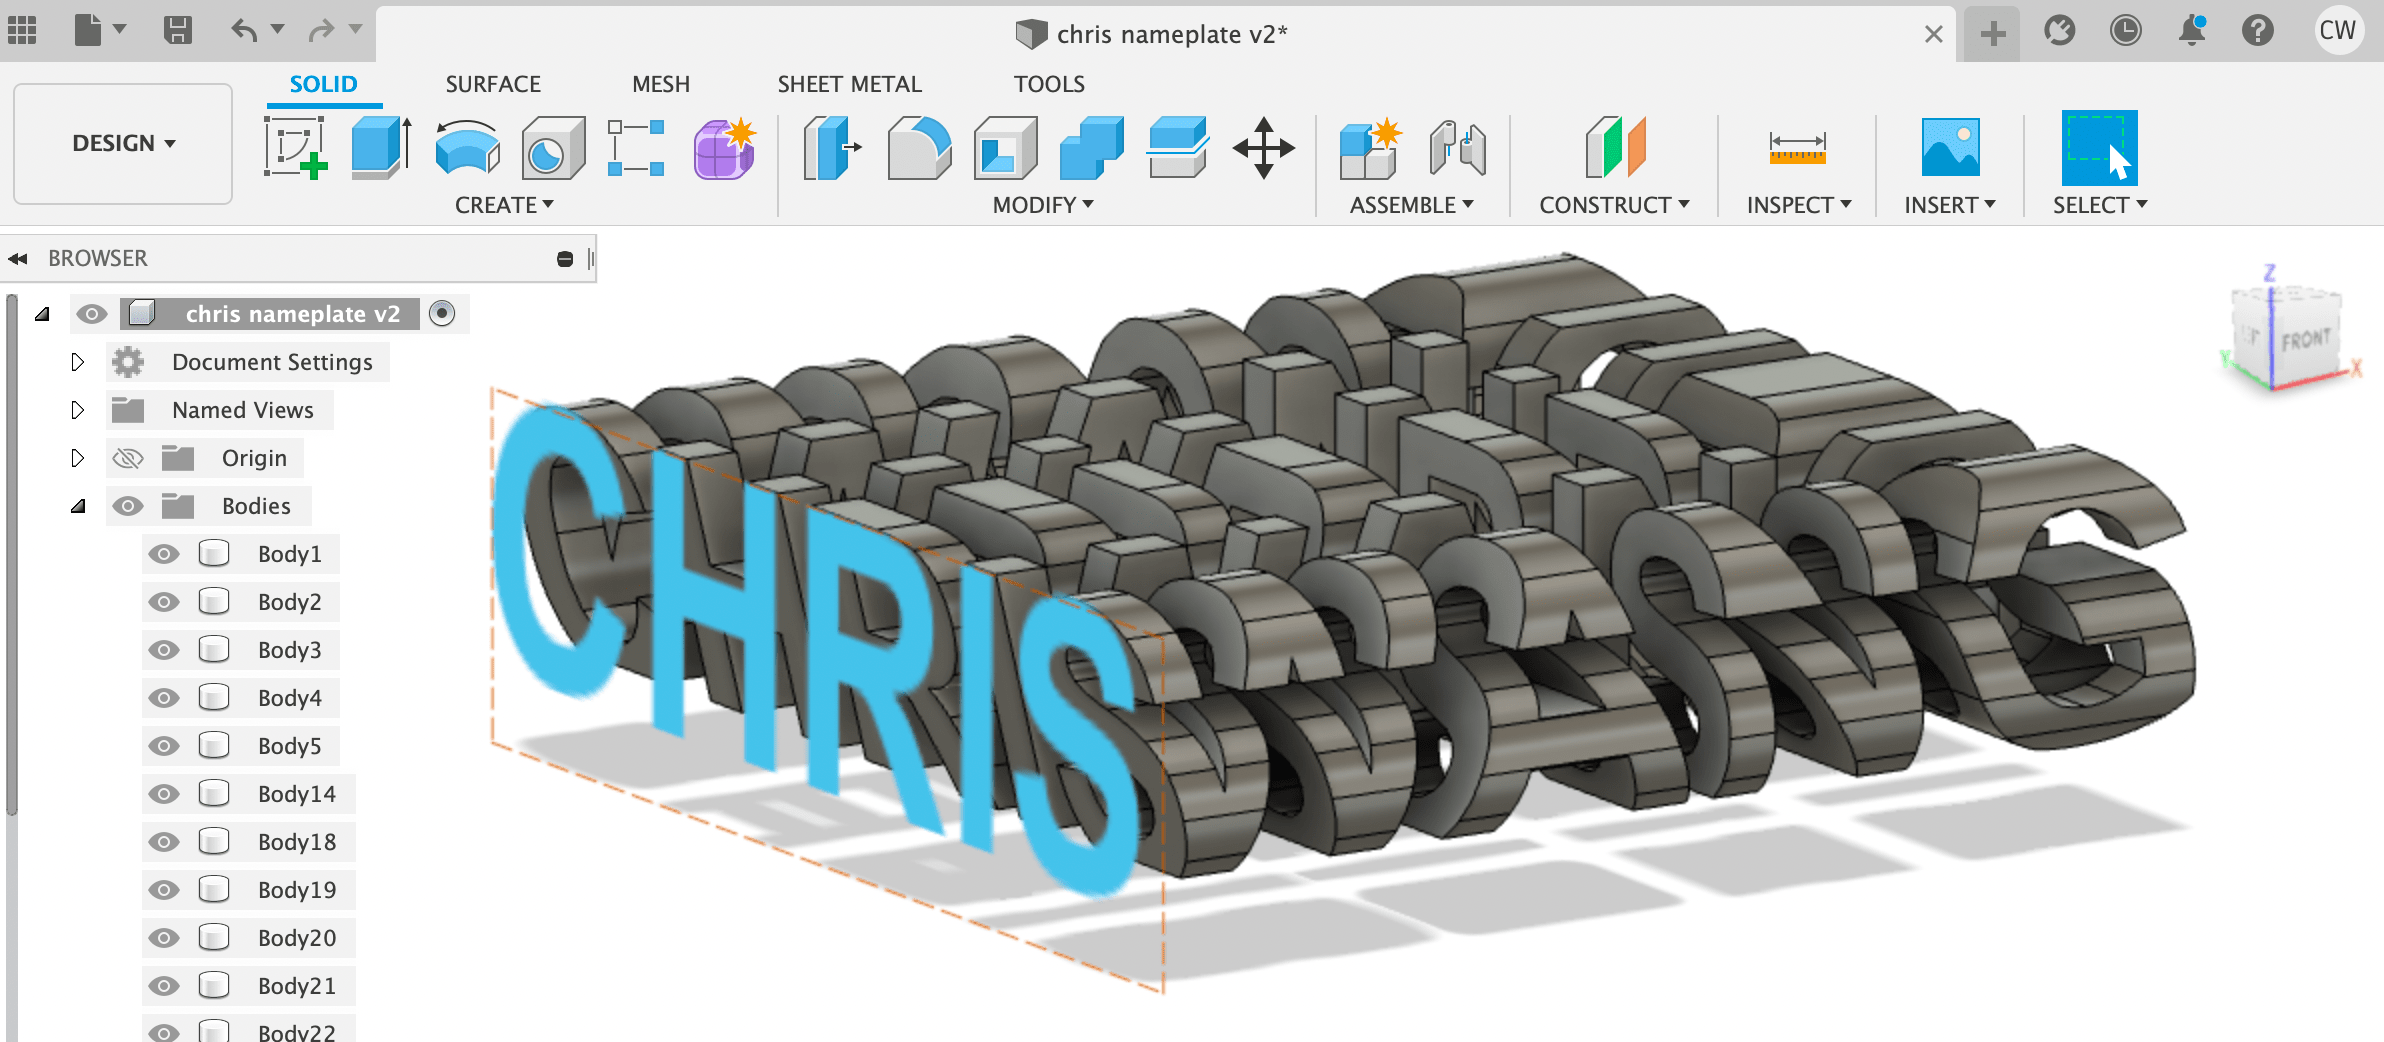Image resolution: width=2384 pixels, height=1042 pixels.
Task: Hide Body20 with its eye icon
Action: coord(164,938)
